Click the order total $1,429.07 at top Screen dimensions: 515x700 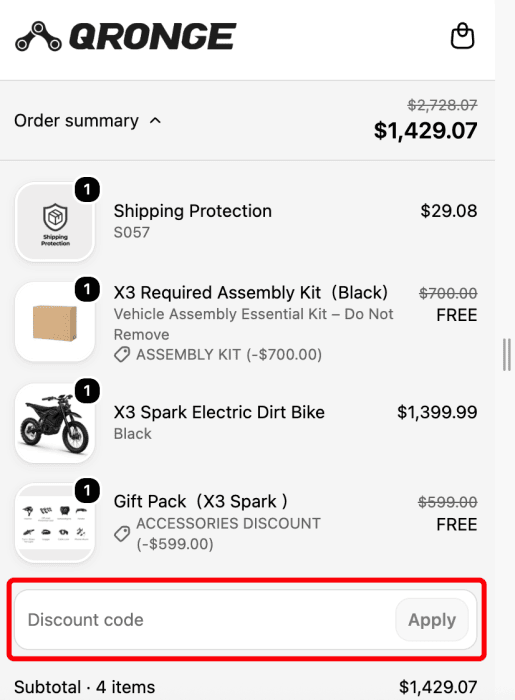tap(425, 130)
